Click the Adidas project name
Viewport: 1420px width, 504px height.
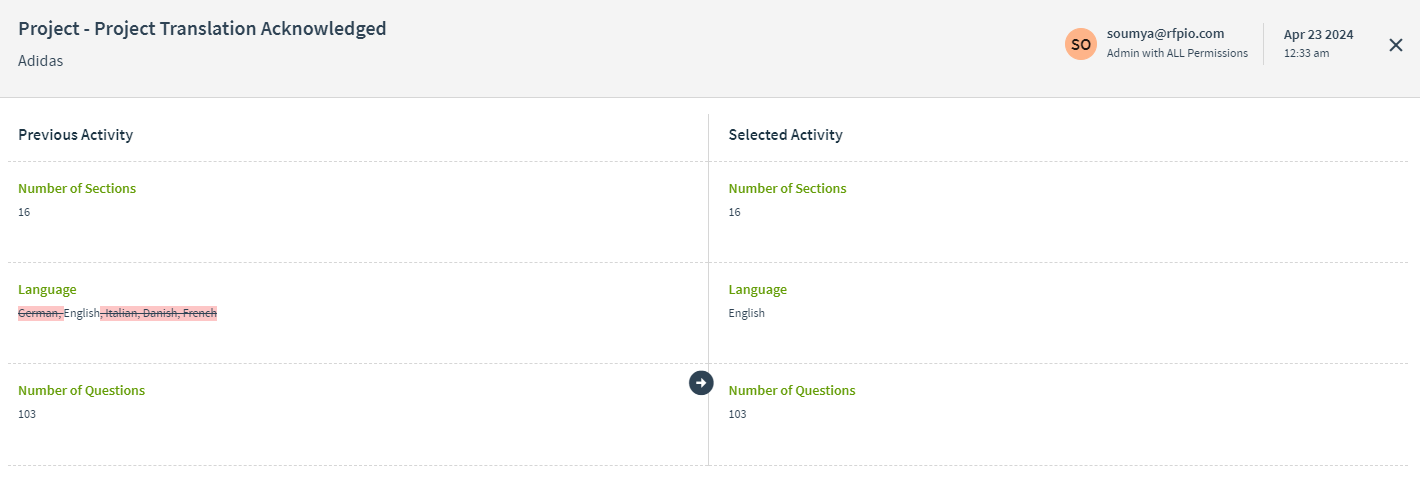click(41, 61)
